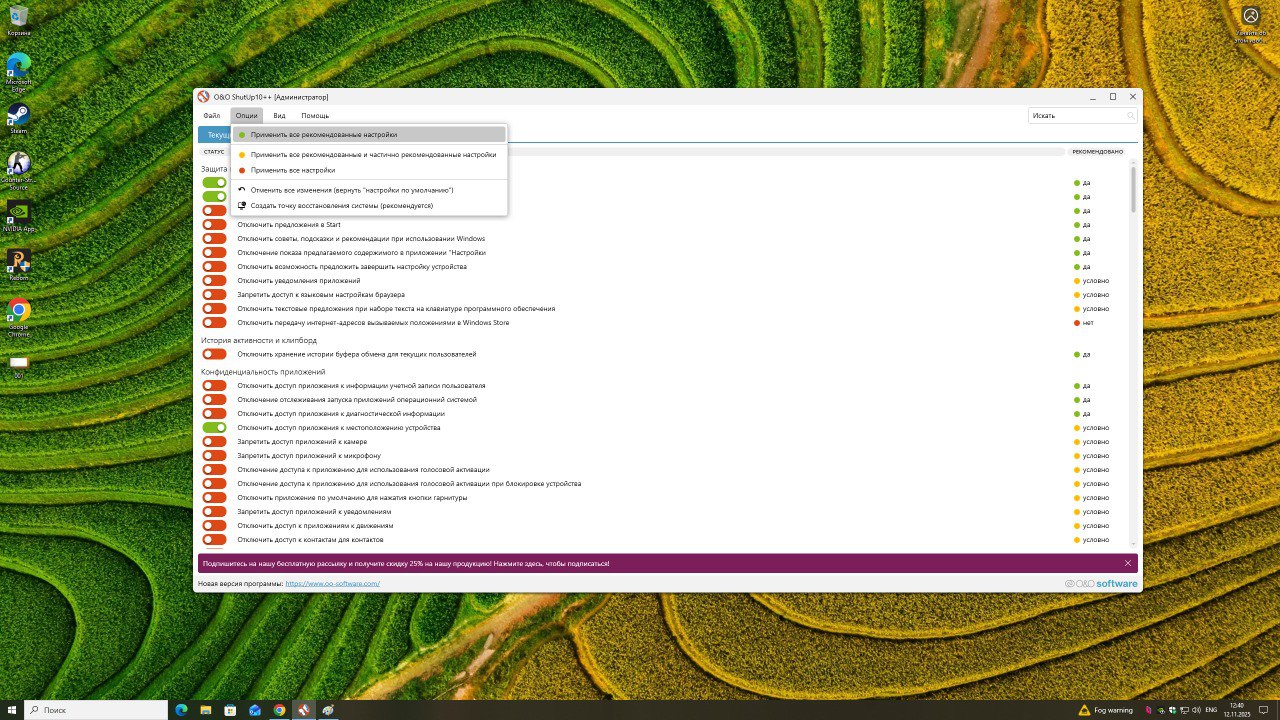The height and width of the screenshot is (720, 1280).
Task: Collapse the open Опции menu
Action: [x=246, y=116]
